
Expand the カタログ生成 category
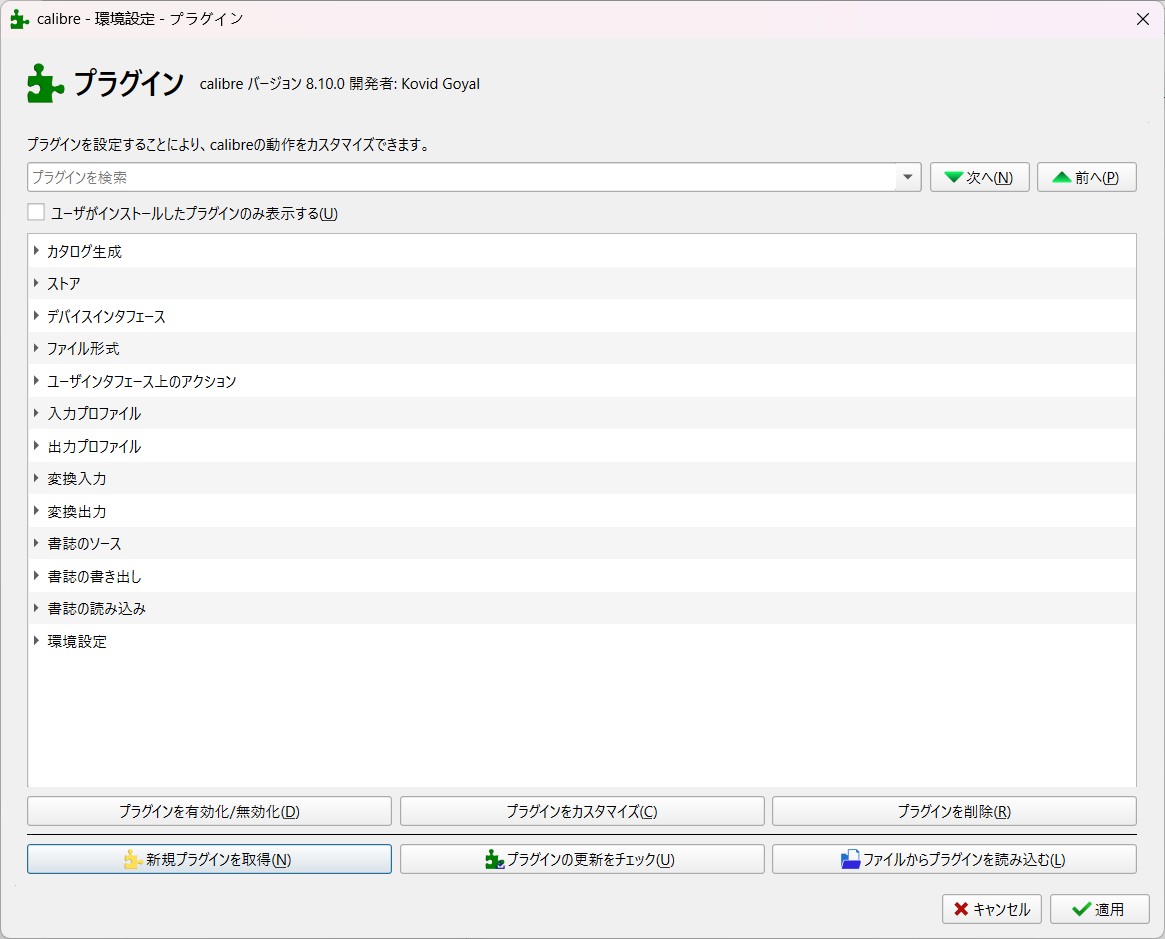pos(36,250)
